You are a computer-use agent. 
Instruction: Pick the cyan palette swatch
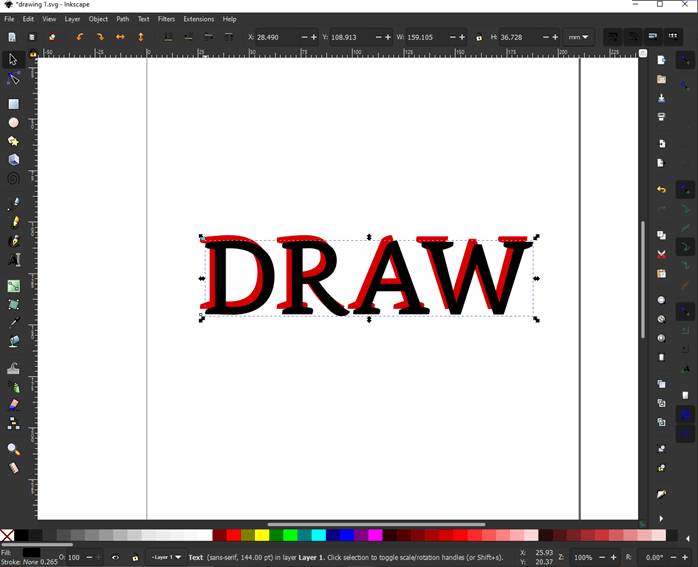pyautogui.click(x=318, y=535)
